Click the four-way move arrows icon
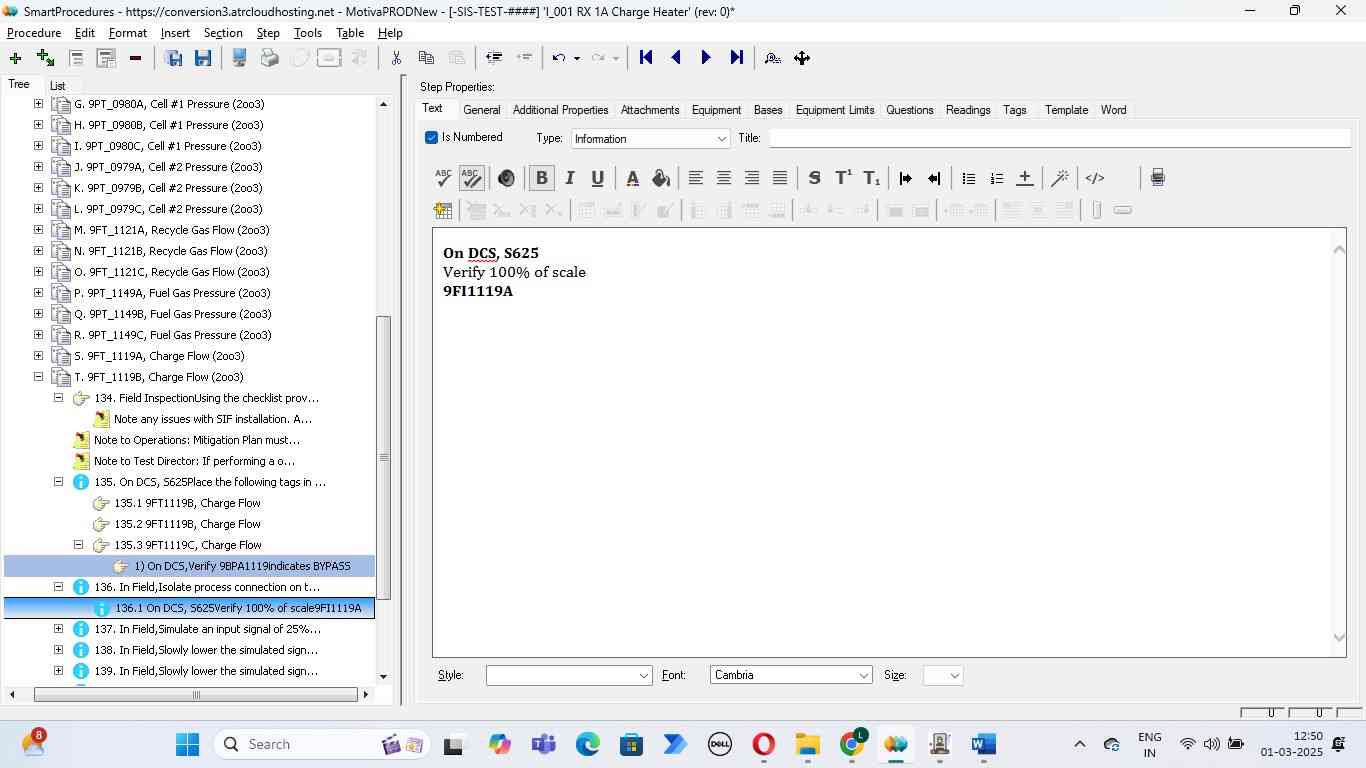Viewport: 1366px width, 768px height. coord(802,58)
